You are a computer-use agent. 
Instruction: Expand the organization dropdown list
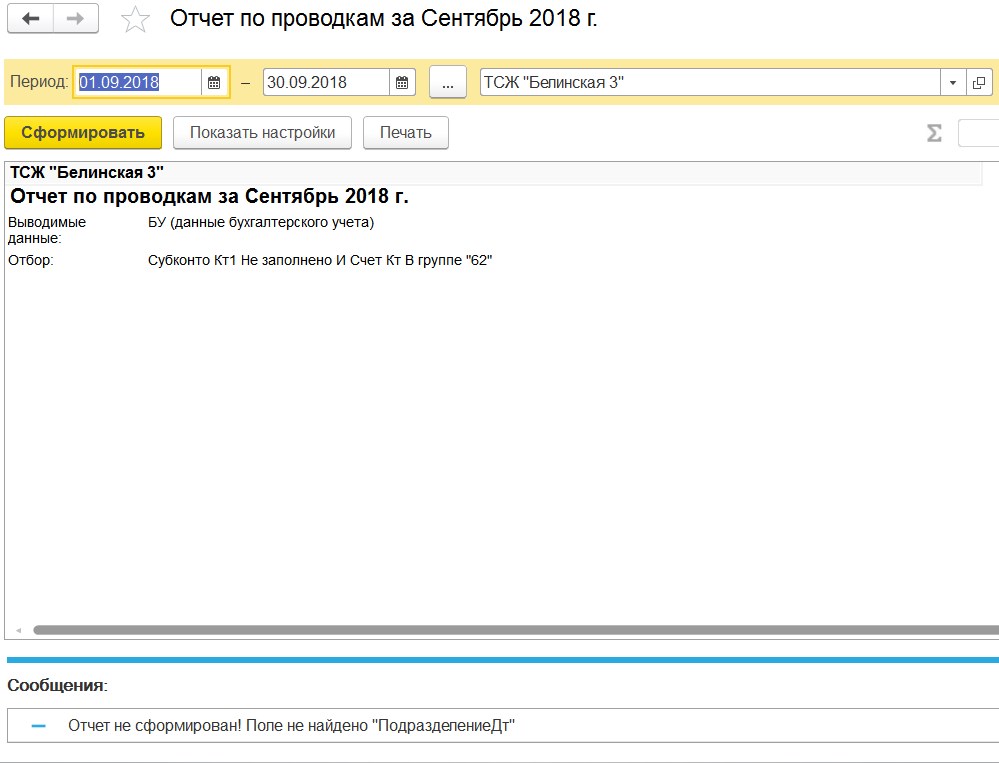[x=952, y=83]
